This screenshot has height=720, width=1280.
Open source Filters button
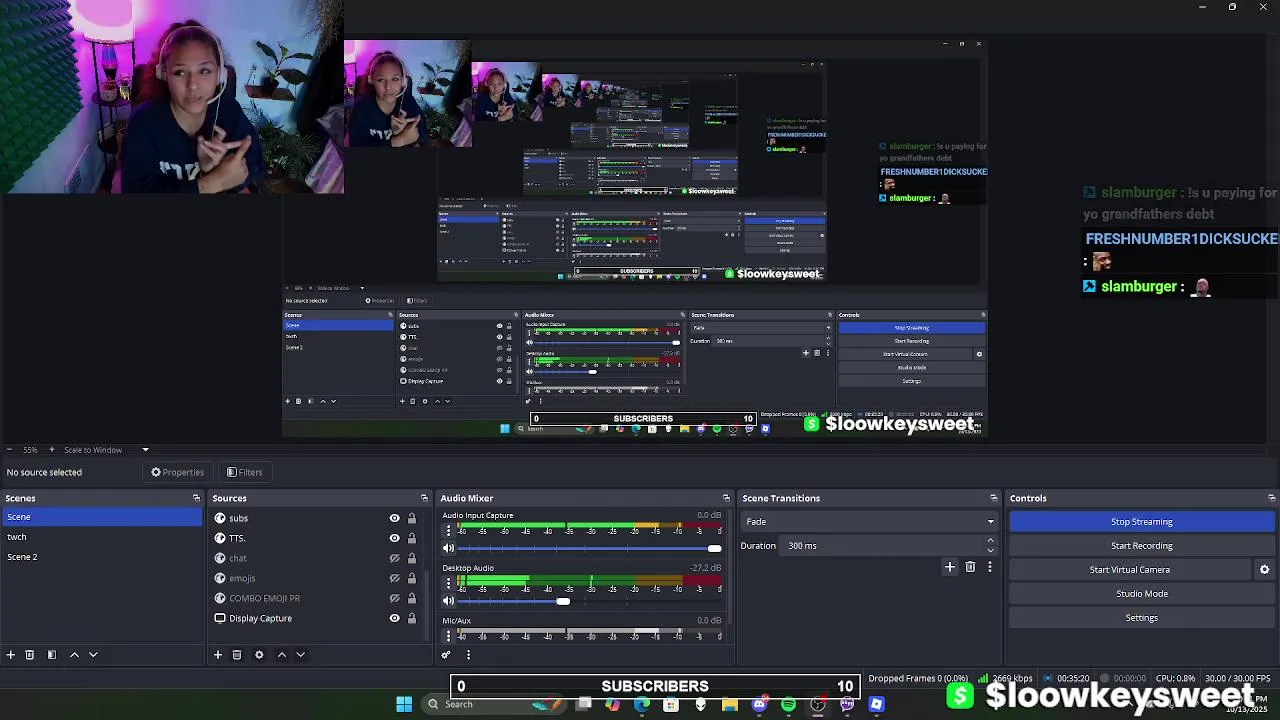[244, 472]
